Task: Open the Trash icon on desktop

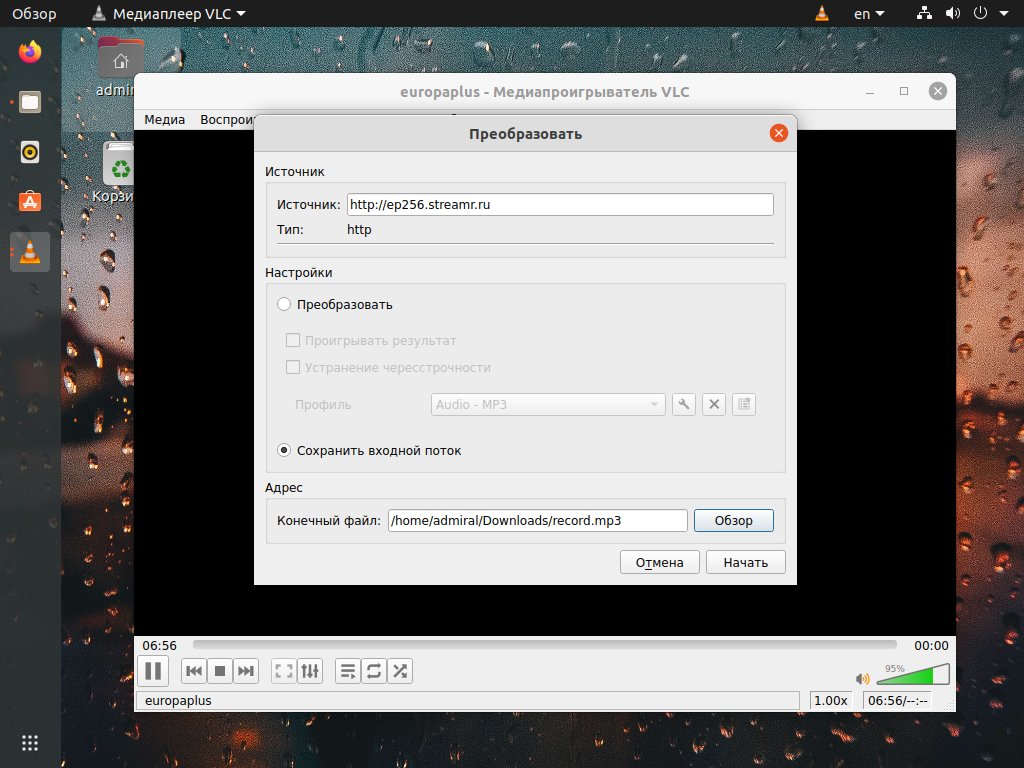Action: (x=118, y=173)
